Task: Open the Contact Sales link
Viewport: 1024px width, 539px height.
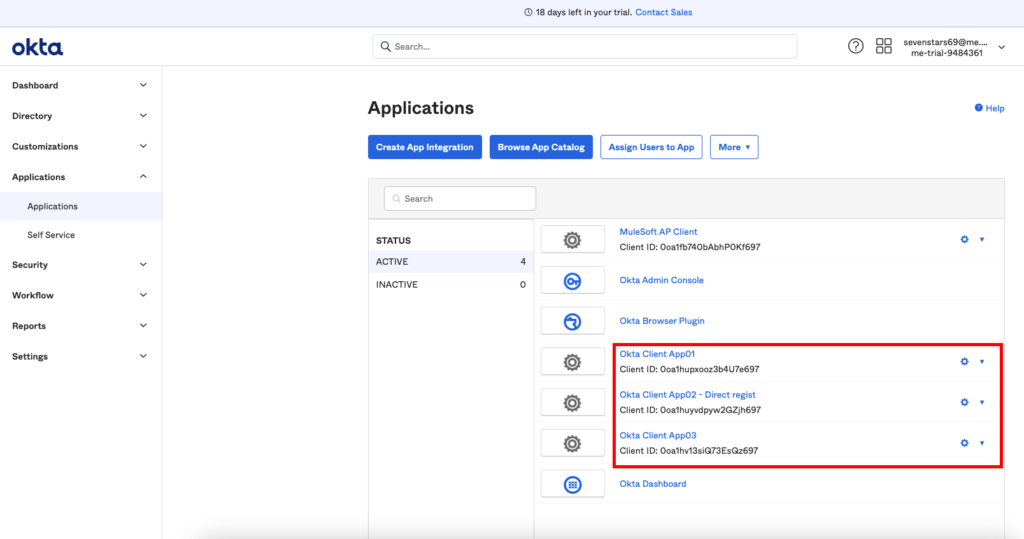Action: (664, 12)
